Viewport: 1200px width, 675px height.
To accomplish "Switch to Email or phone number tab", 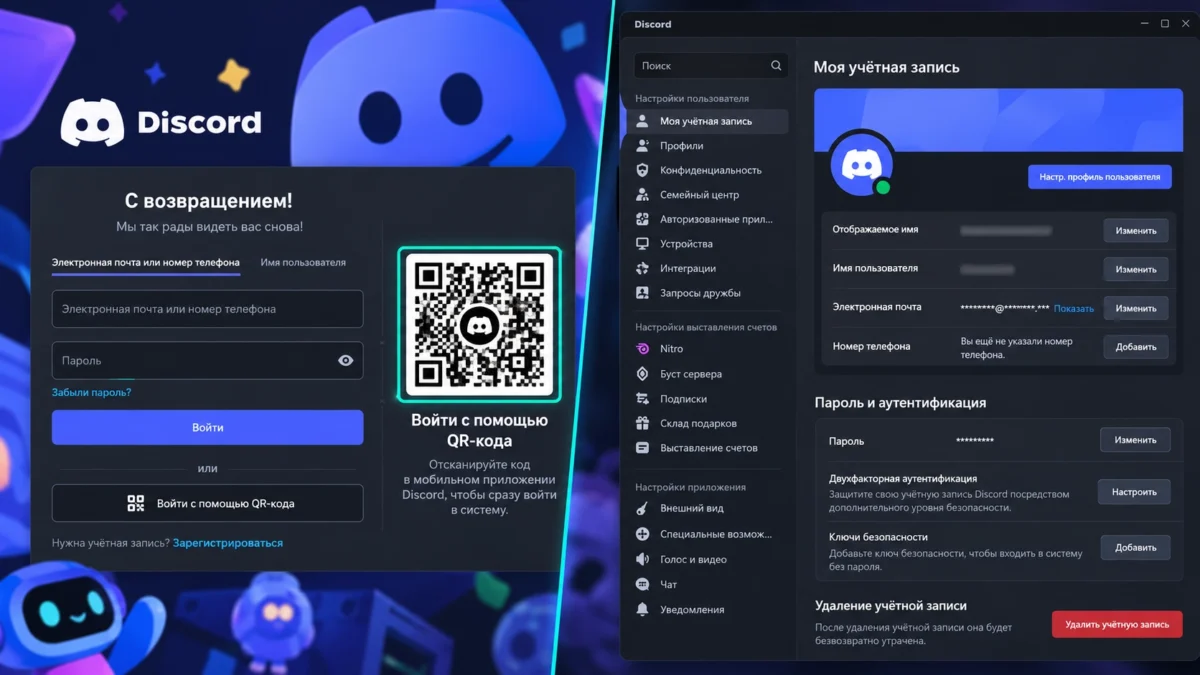I will [x=146, y=263].
